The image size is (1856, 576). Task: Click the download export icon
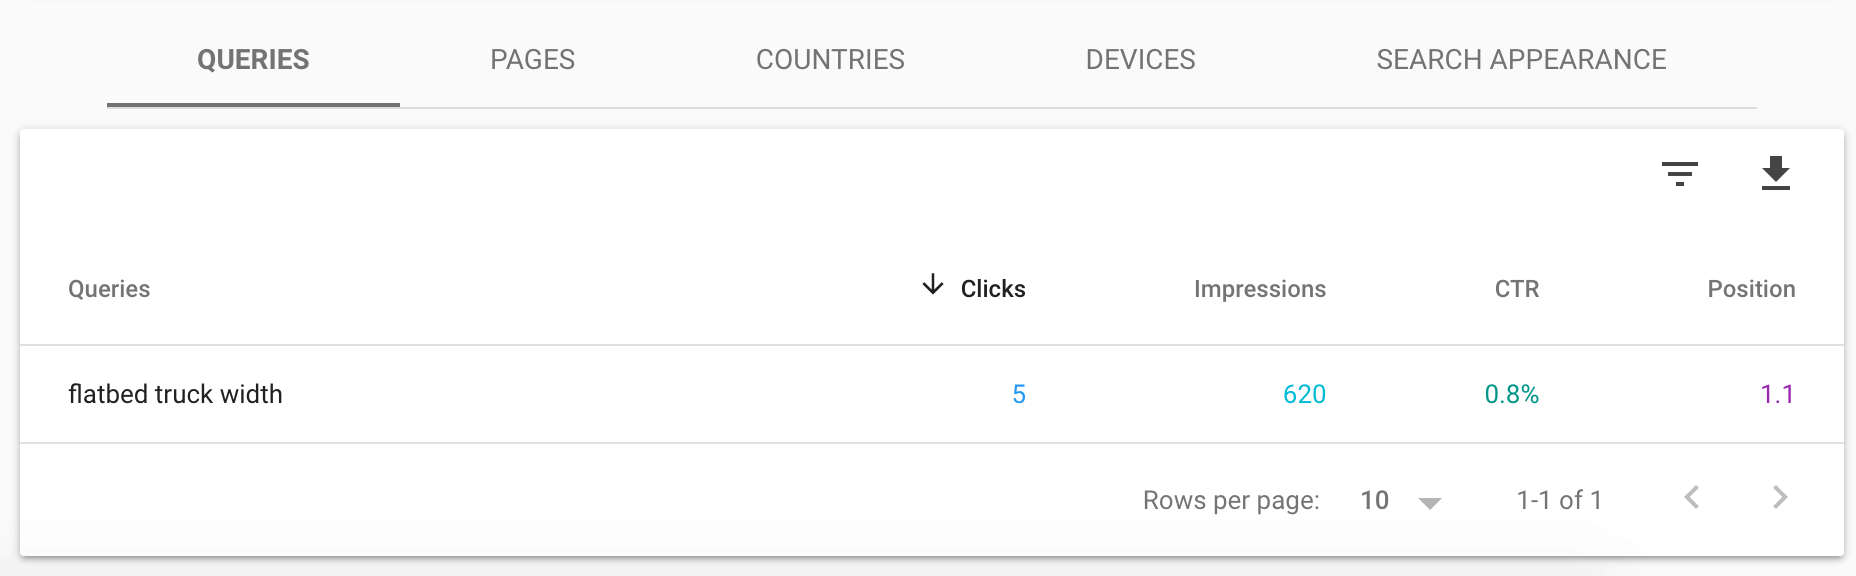pyautogui.click(x=1775, y=173)
